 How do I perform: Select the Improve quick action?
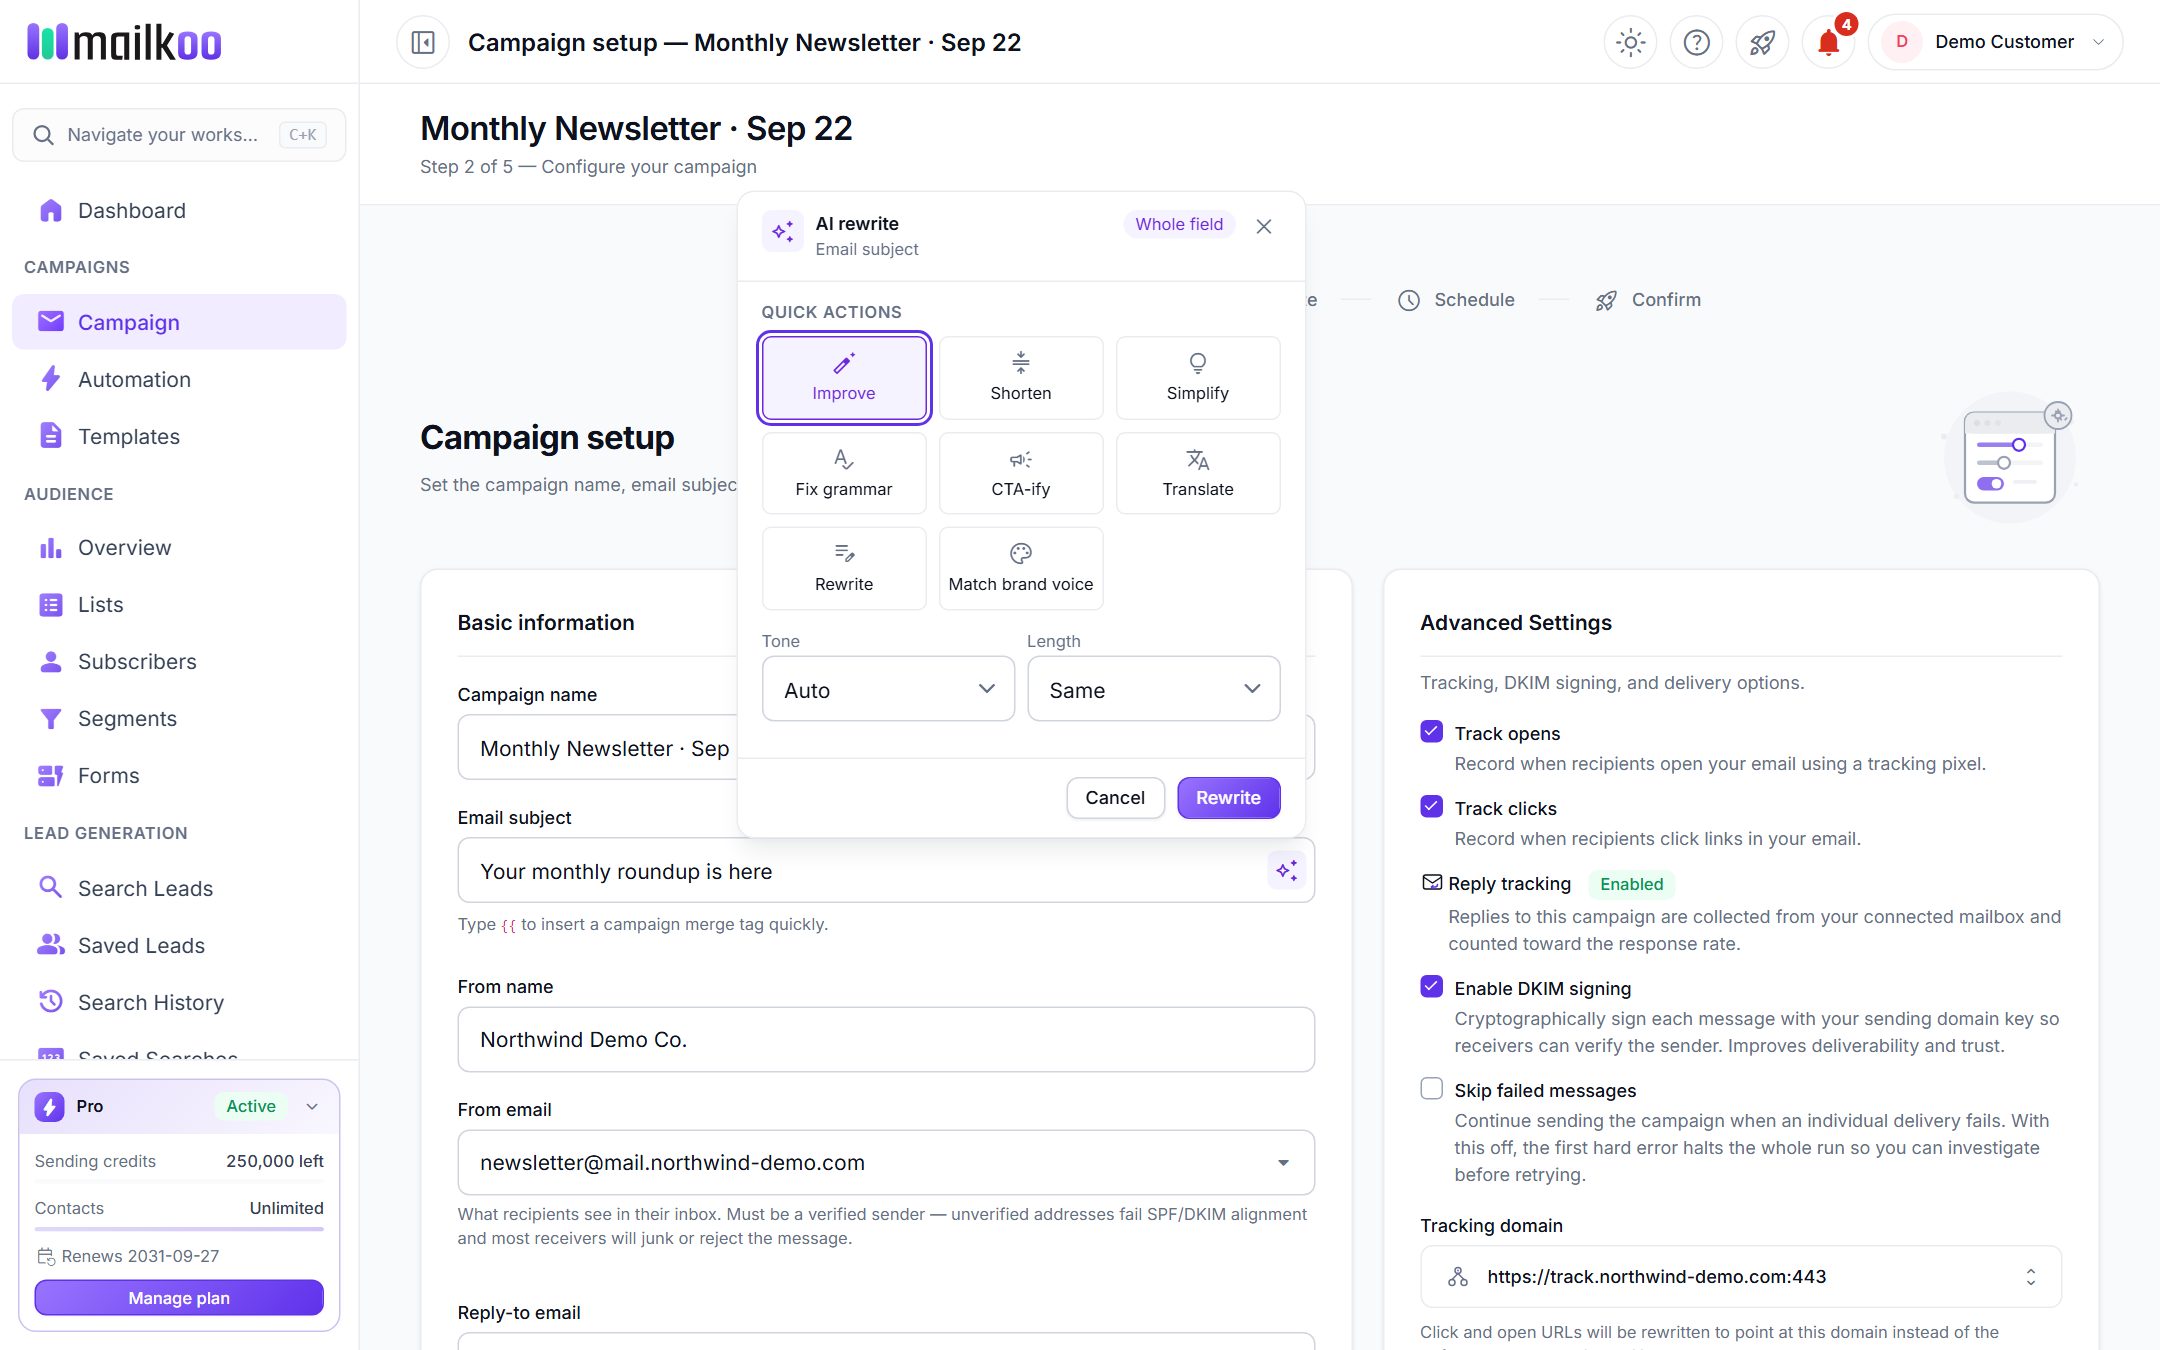pyautogui.click(x=844, y=378)
